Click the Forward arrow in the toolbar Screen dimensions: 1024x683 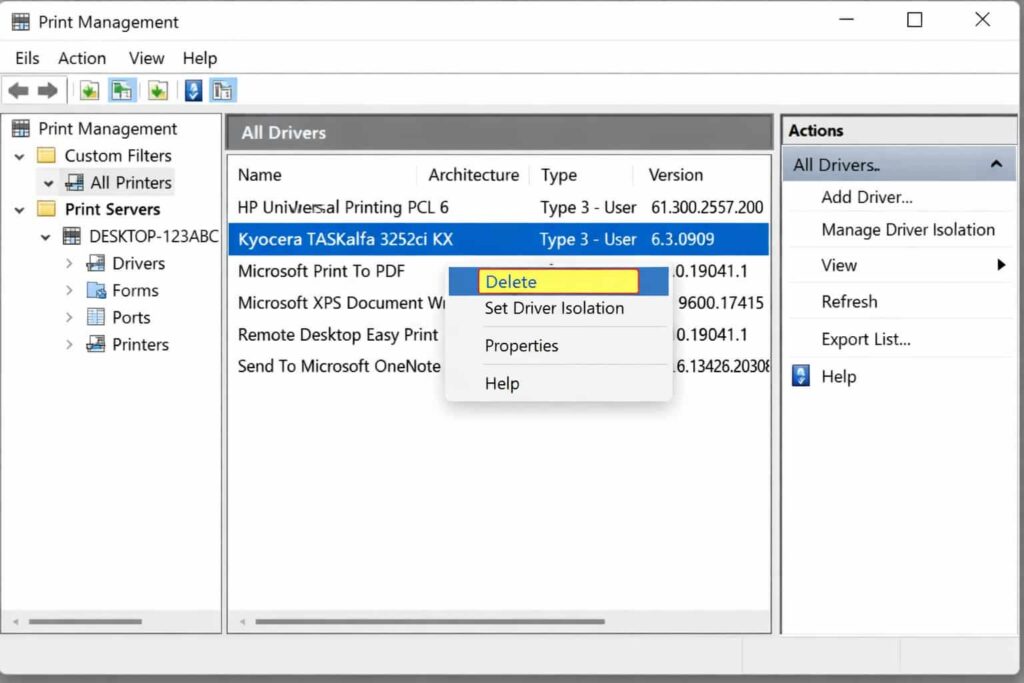[x=47, y=91]
